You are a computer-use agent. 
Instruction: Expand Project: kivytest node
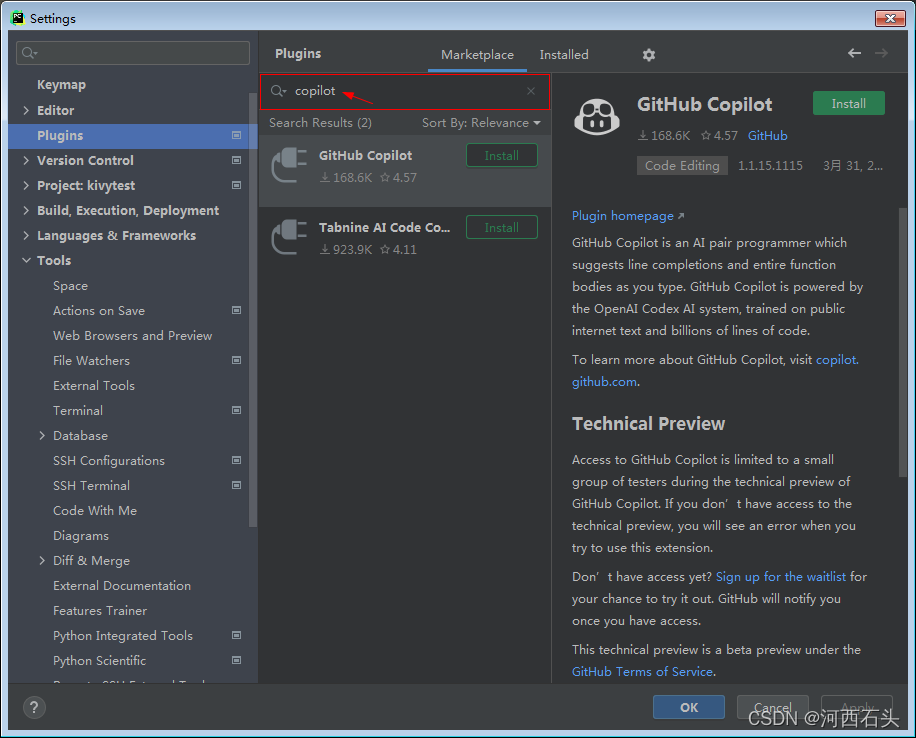point(26,185)
